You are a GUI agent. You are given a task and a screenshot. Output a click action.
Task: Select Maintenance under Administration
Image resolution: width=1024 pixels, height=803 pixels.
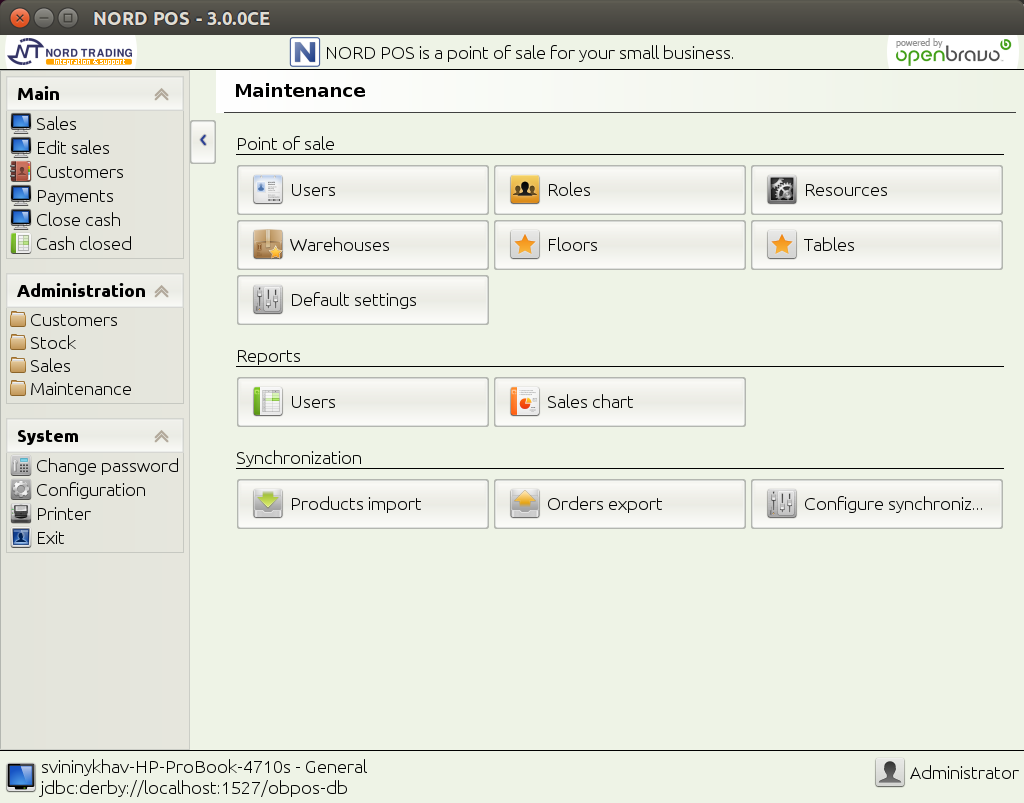[x=21, y=389]
